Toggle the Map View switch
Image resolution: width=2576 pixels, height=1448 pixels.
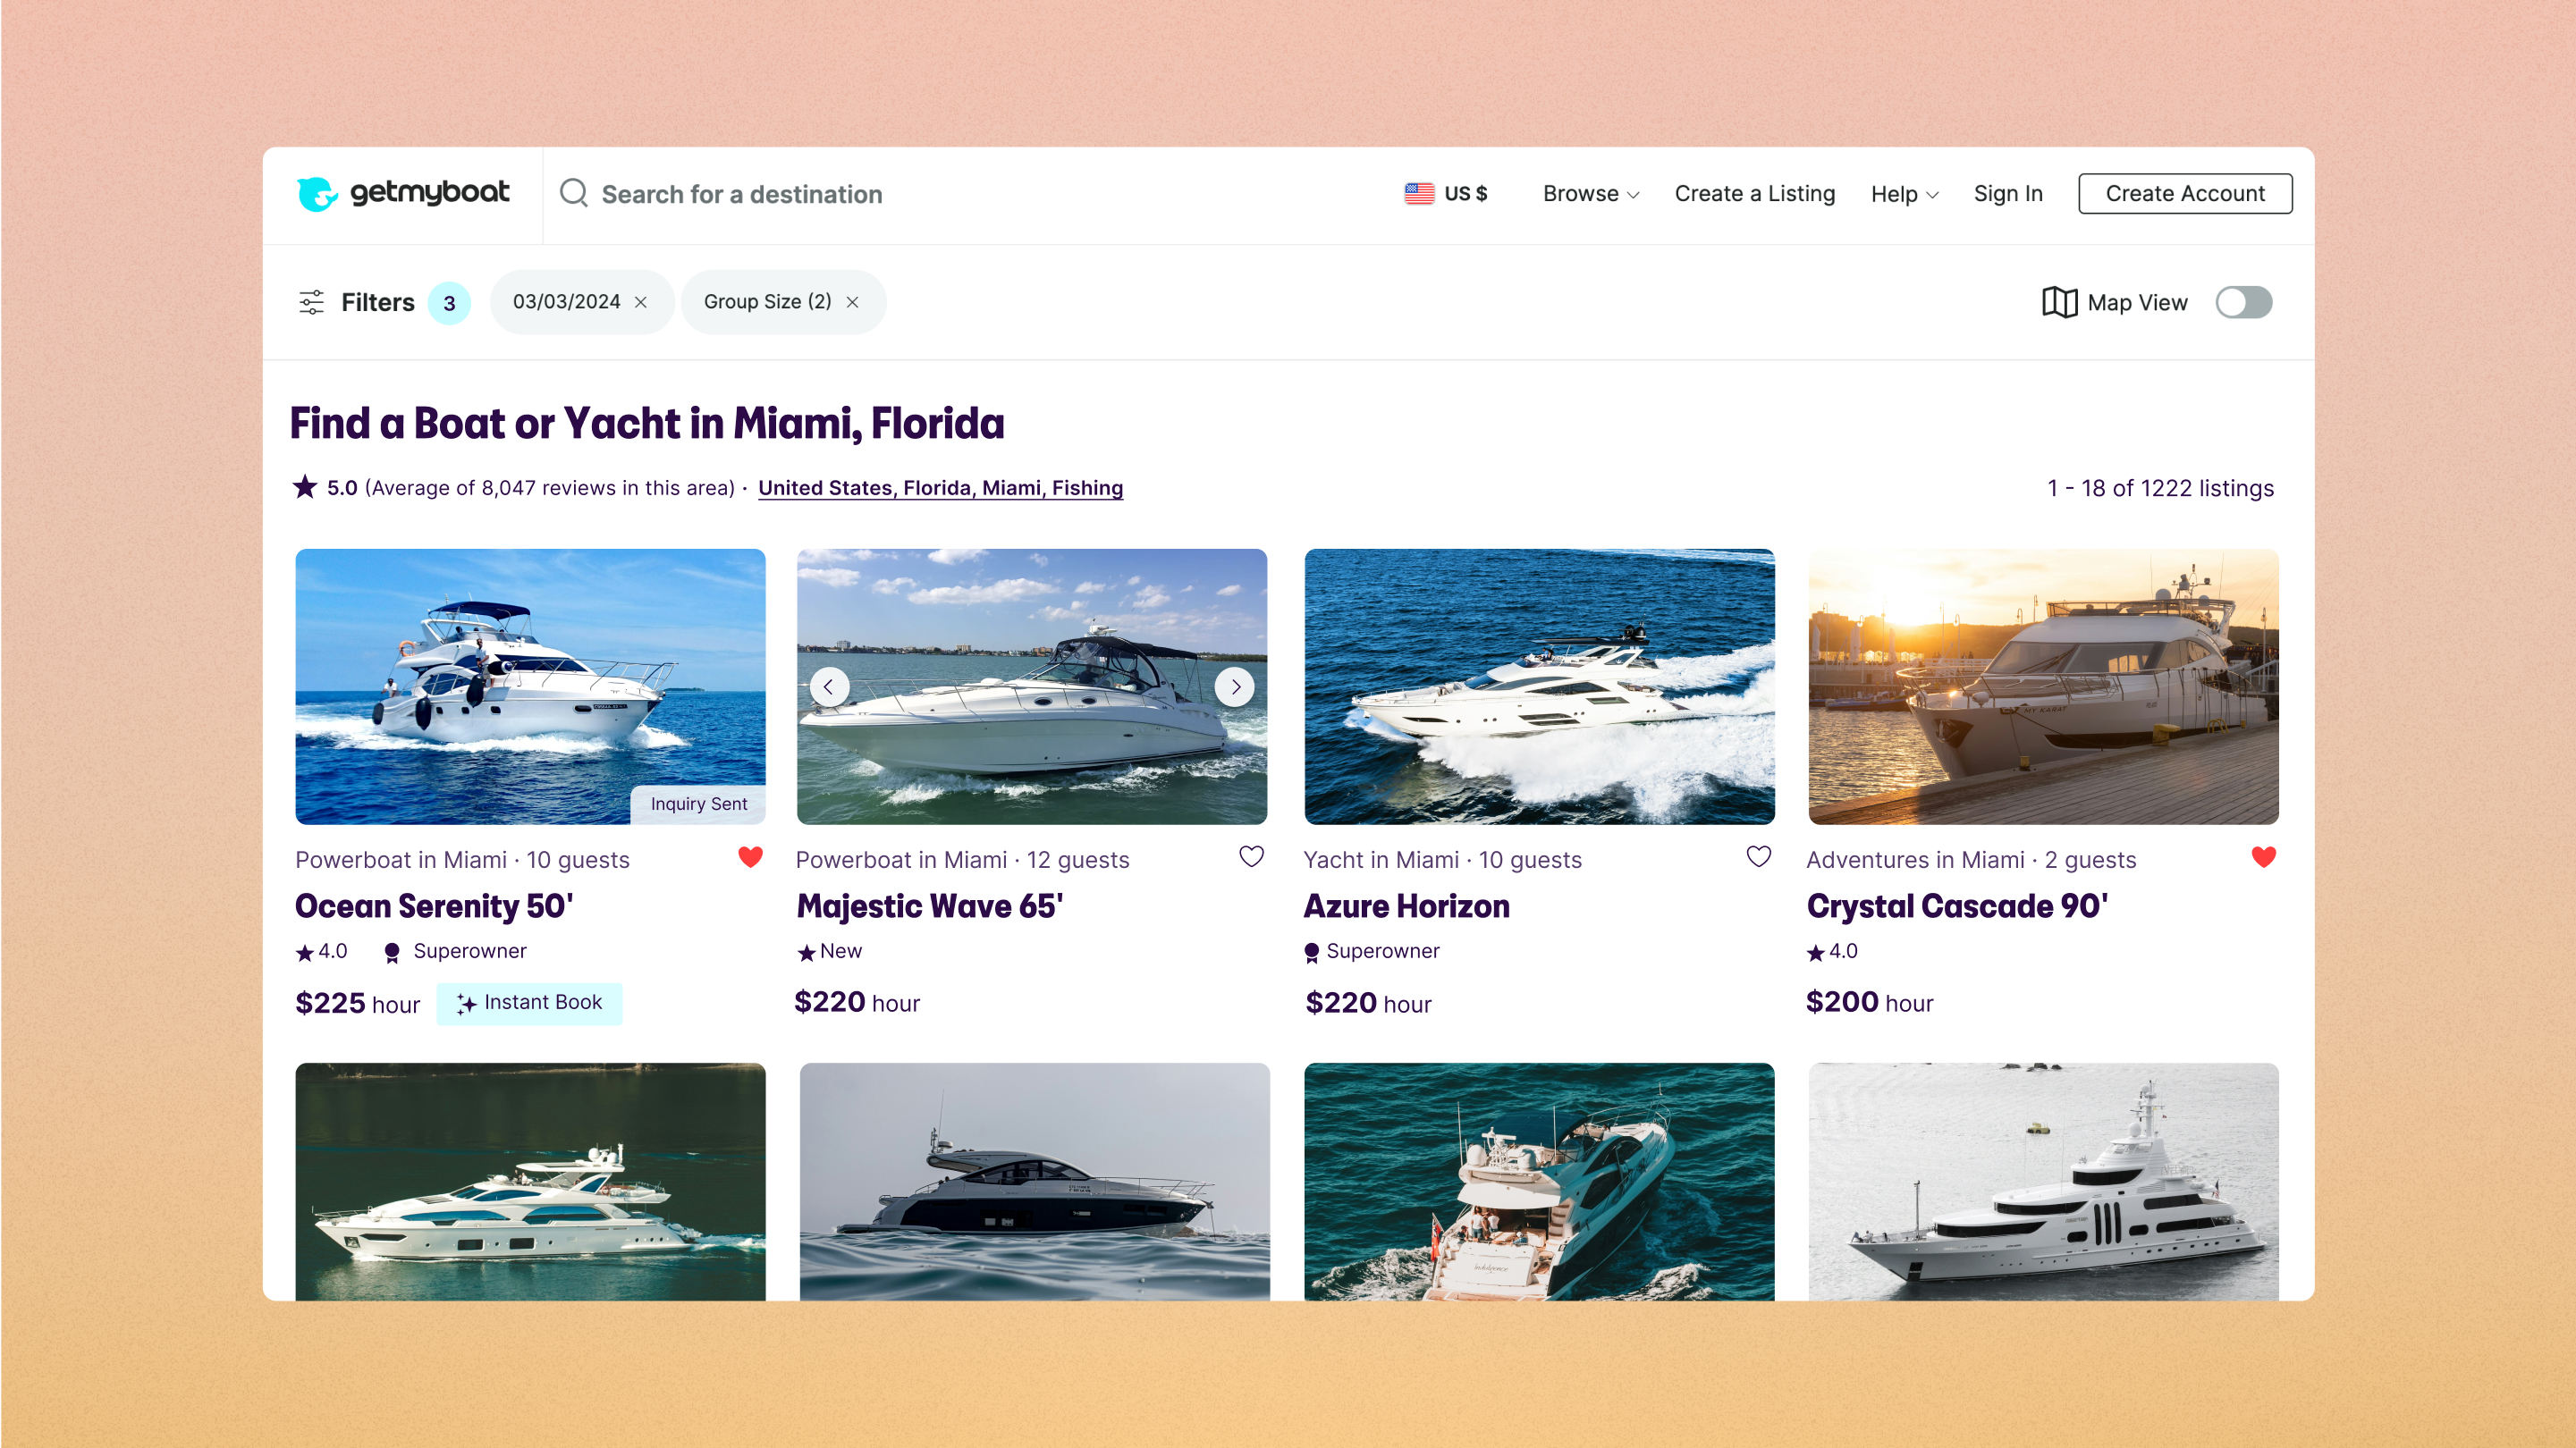tap(2243, 302)
